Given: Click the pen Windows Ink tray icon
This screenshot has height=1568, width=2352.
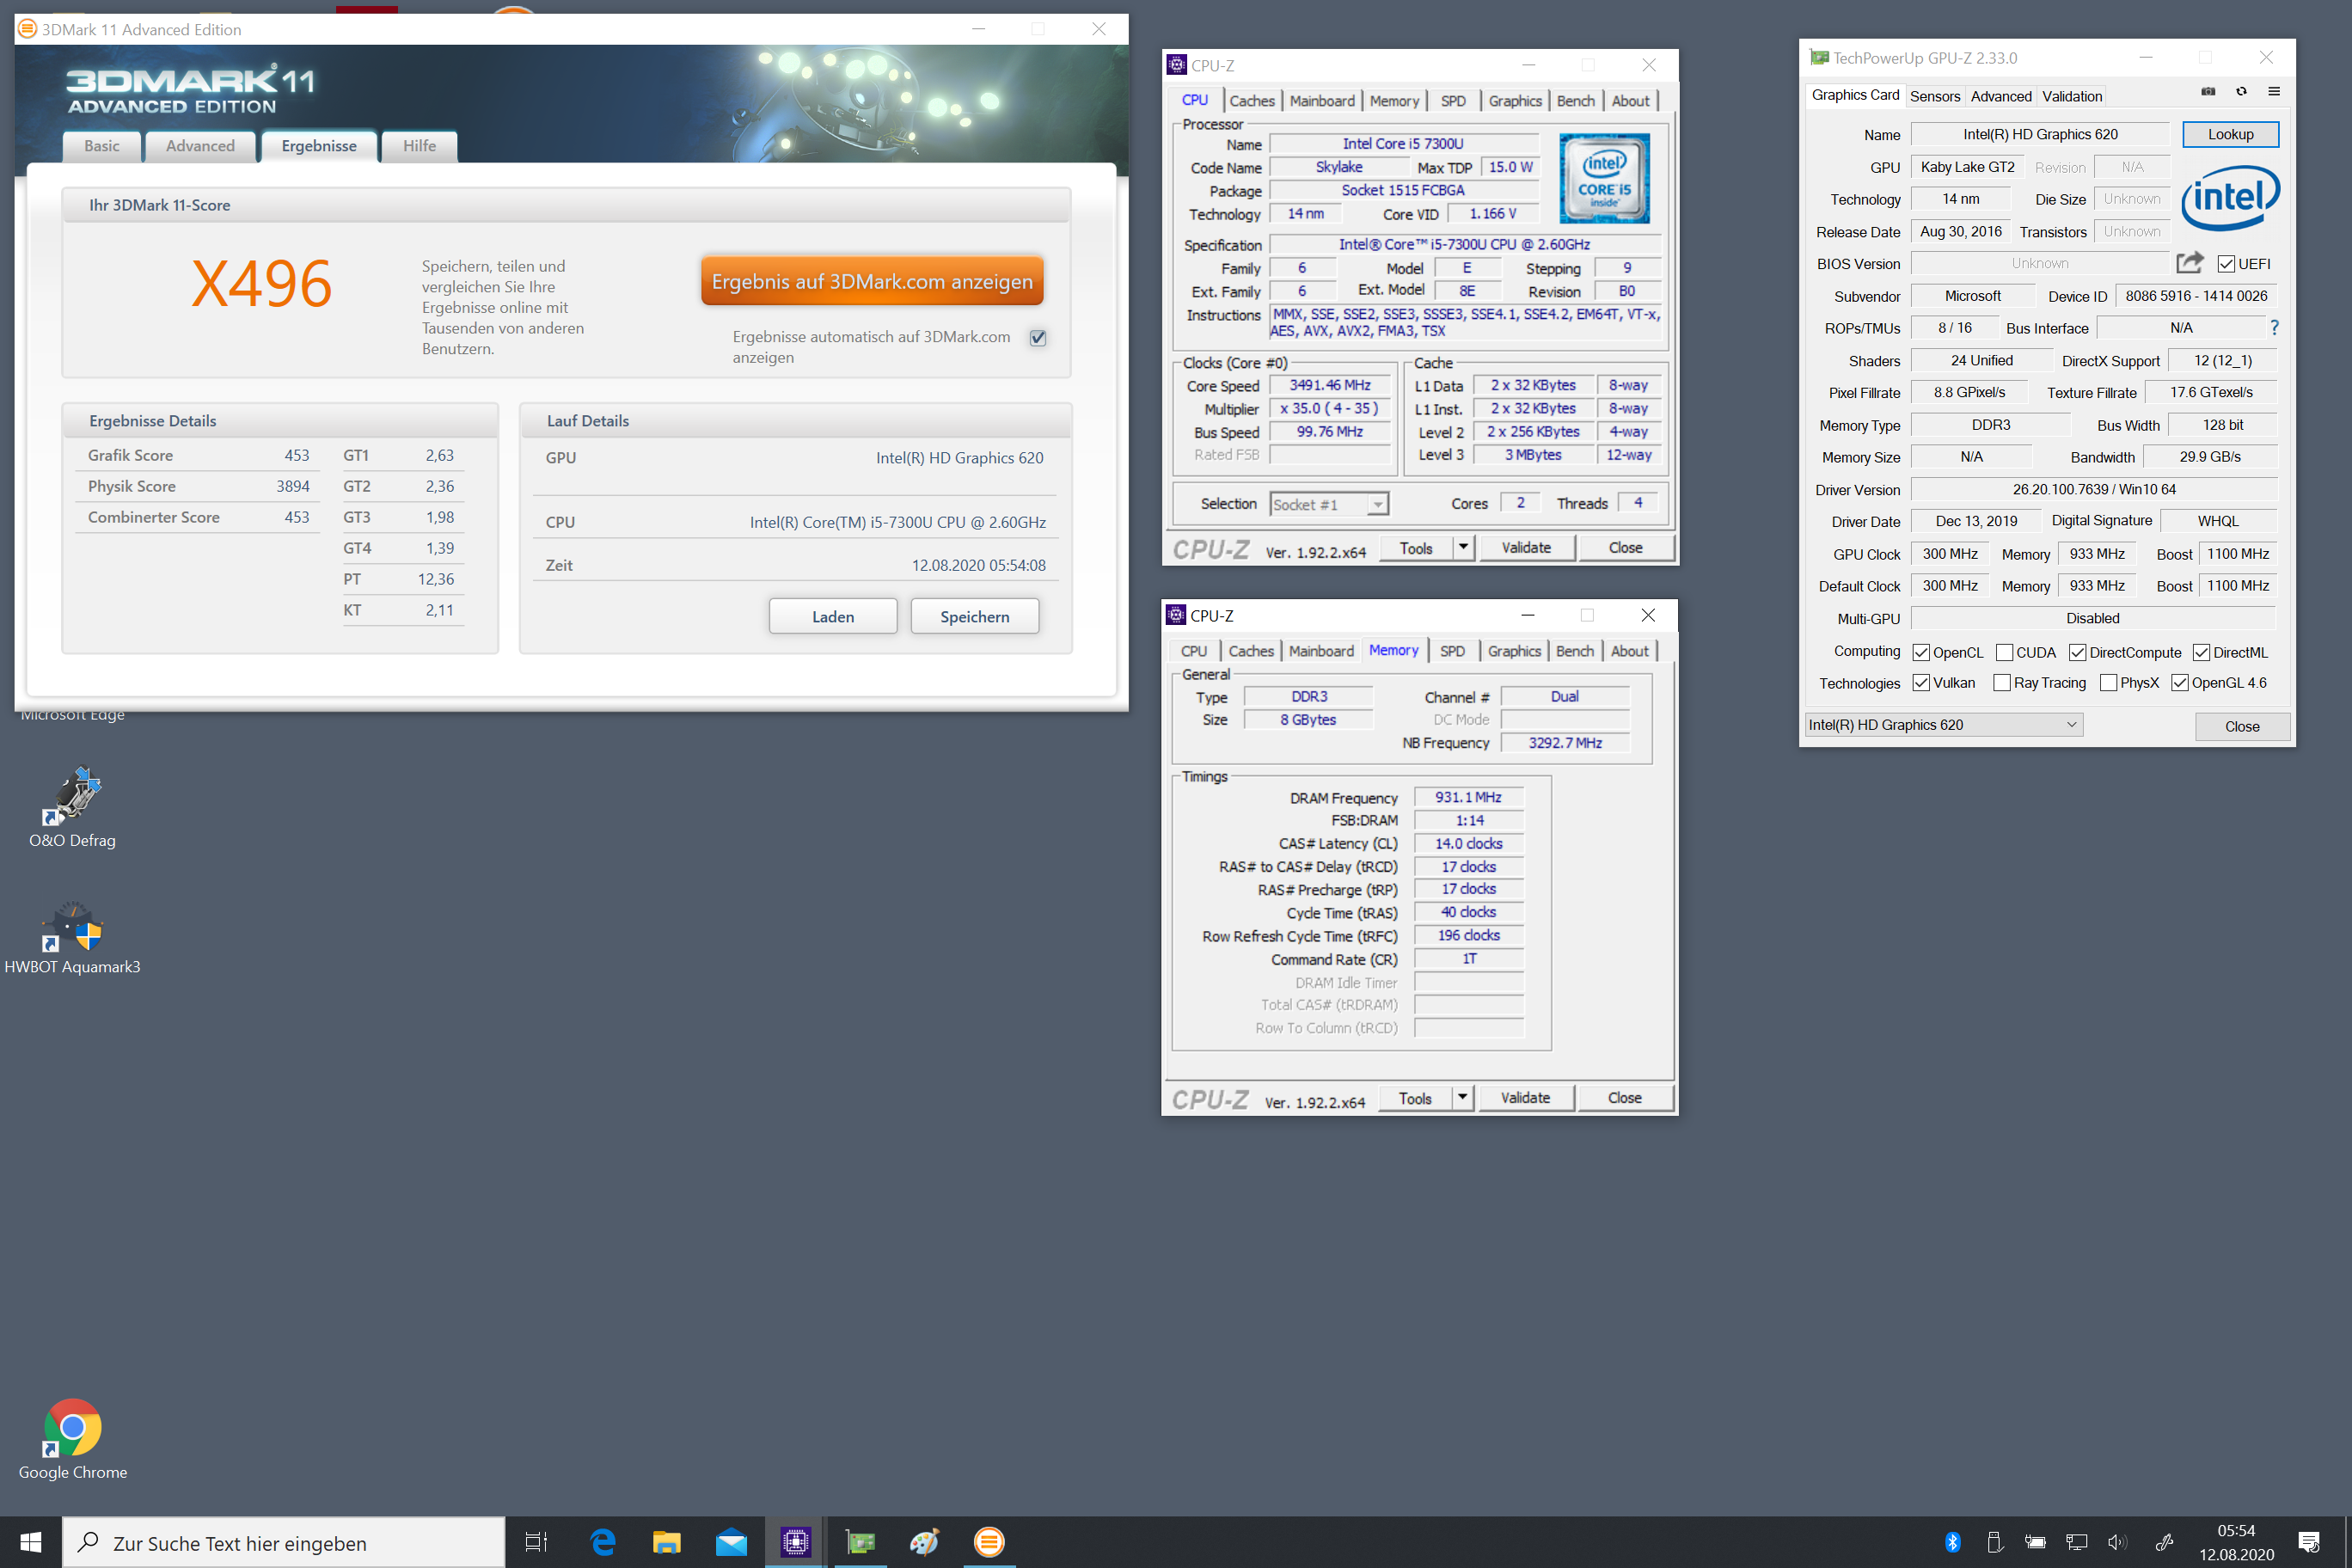Looking at the screenshot, I should pos(2164,1542).
